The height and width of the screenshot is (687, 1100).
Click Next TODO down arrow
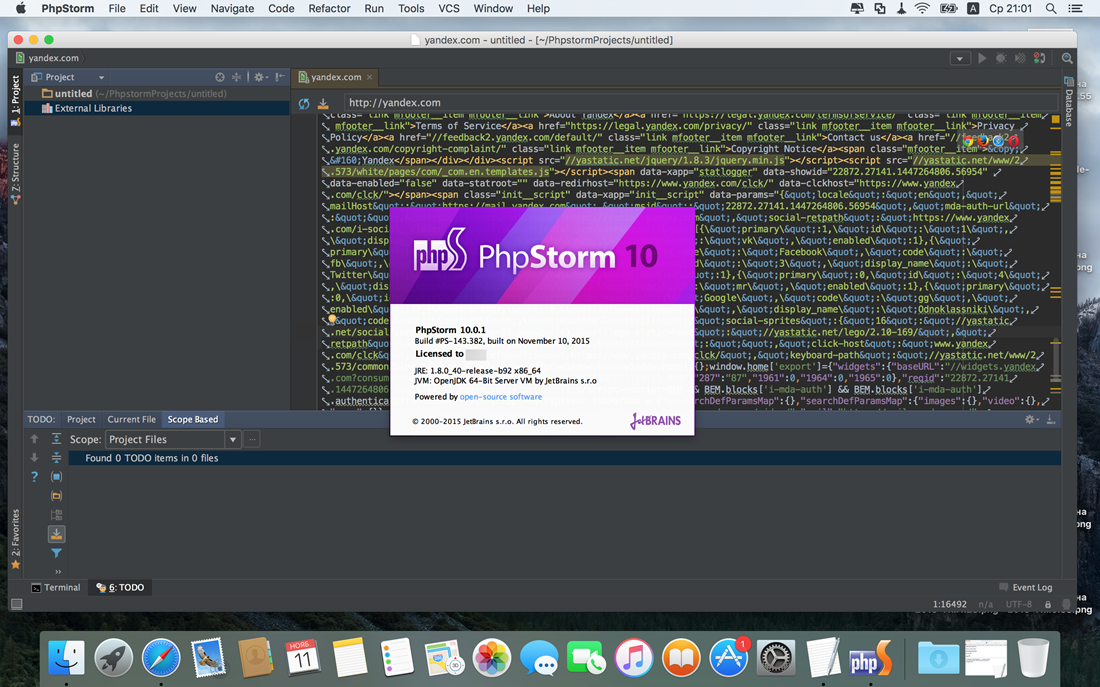[x=34, y=458]
